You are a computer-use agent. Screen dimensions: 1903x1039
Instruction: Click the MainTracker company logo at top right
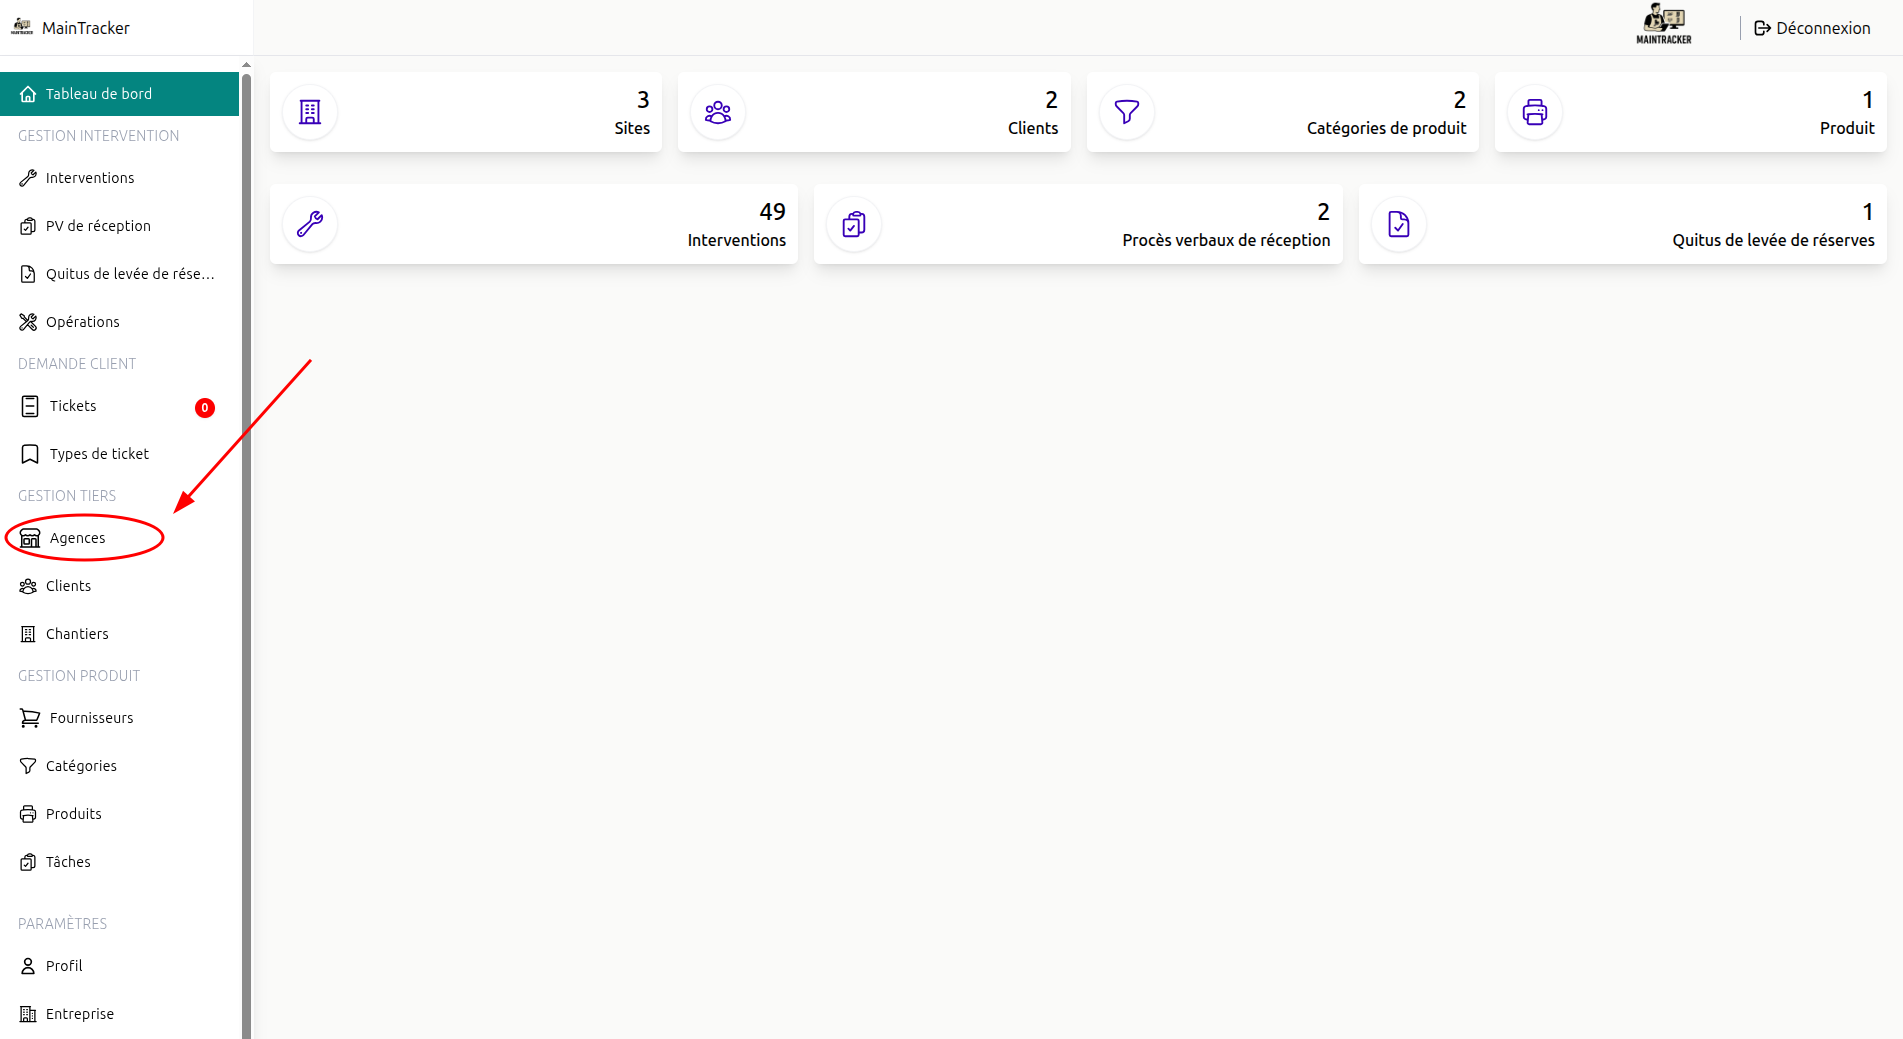[x=1664, y=25]
